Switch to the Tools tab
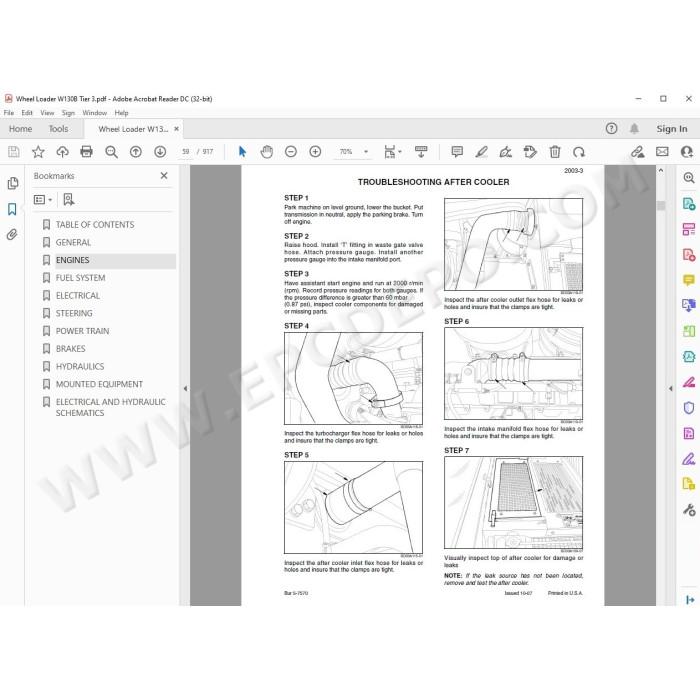Screen dimensions: 700x700 pyautogui.click(x=58, y=129)
